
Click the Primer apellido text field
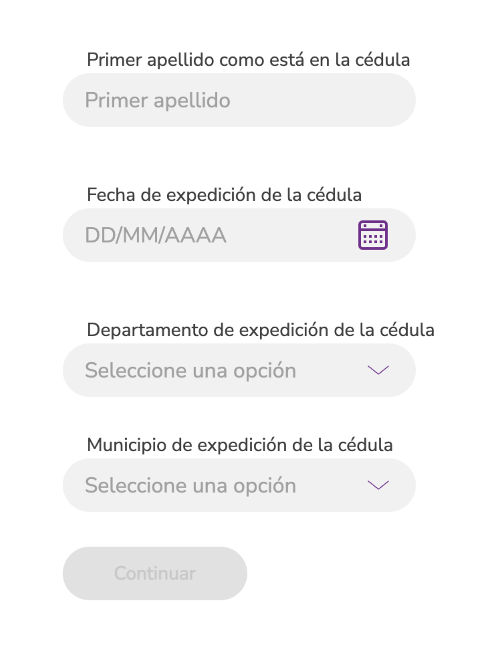[x=239, y=100]
